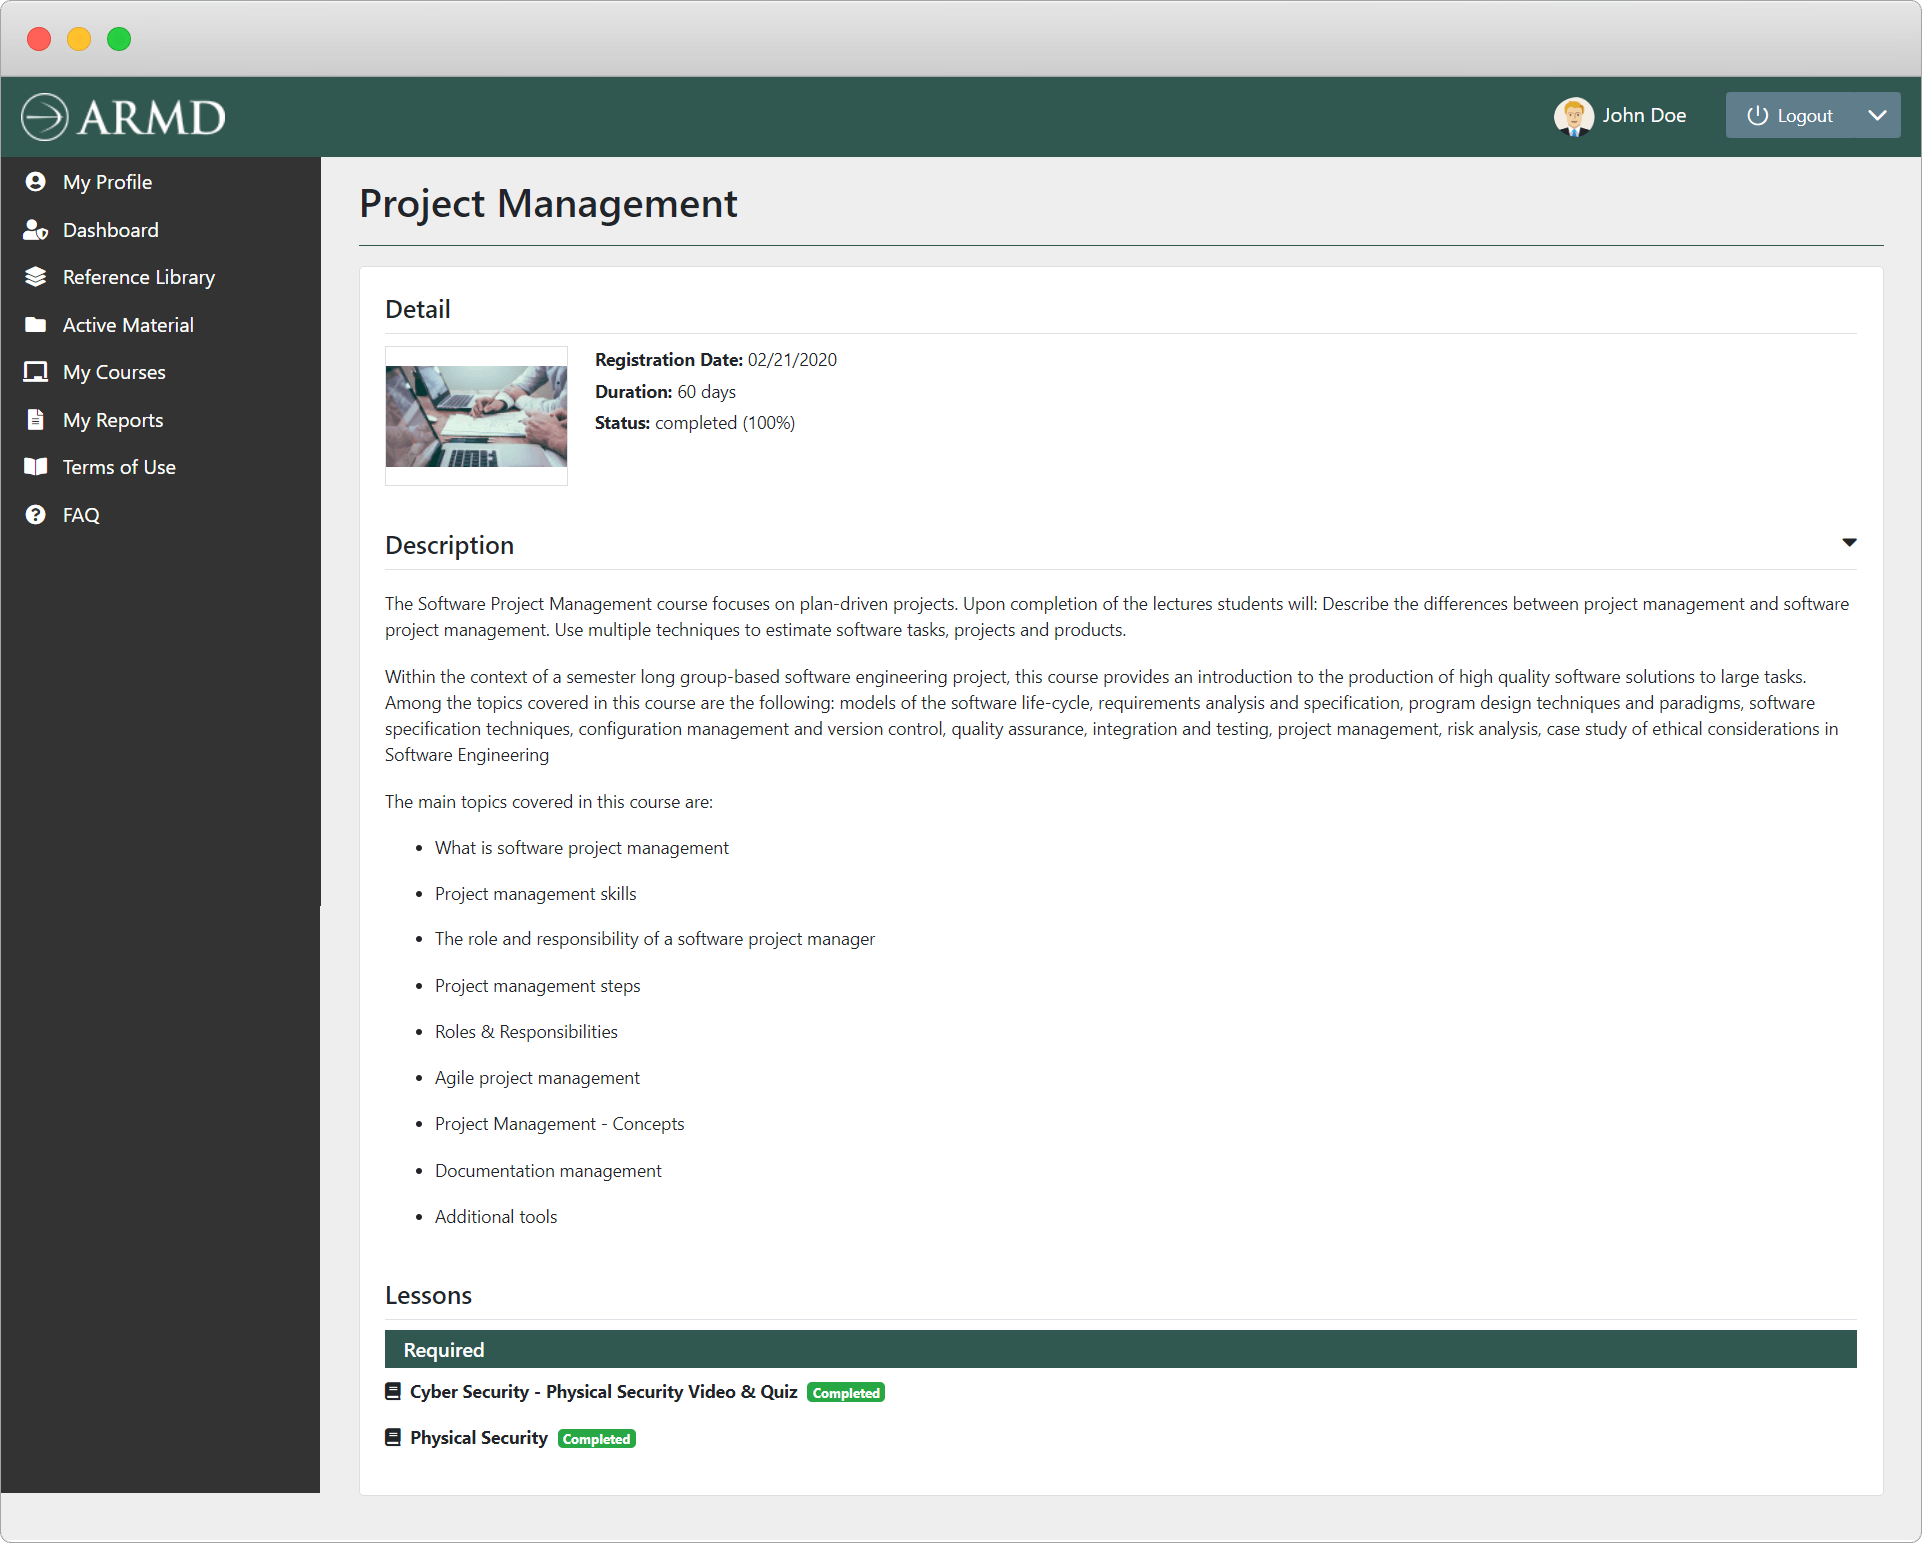
Task: Click the Lessons heading
Action: point(428,1295)
